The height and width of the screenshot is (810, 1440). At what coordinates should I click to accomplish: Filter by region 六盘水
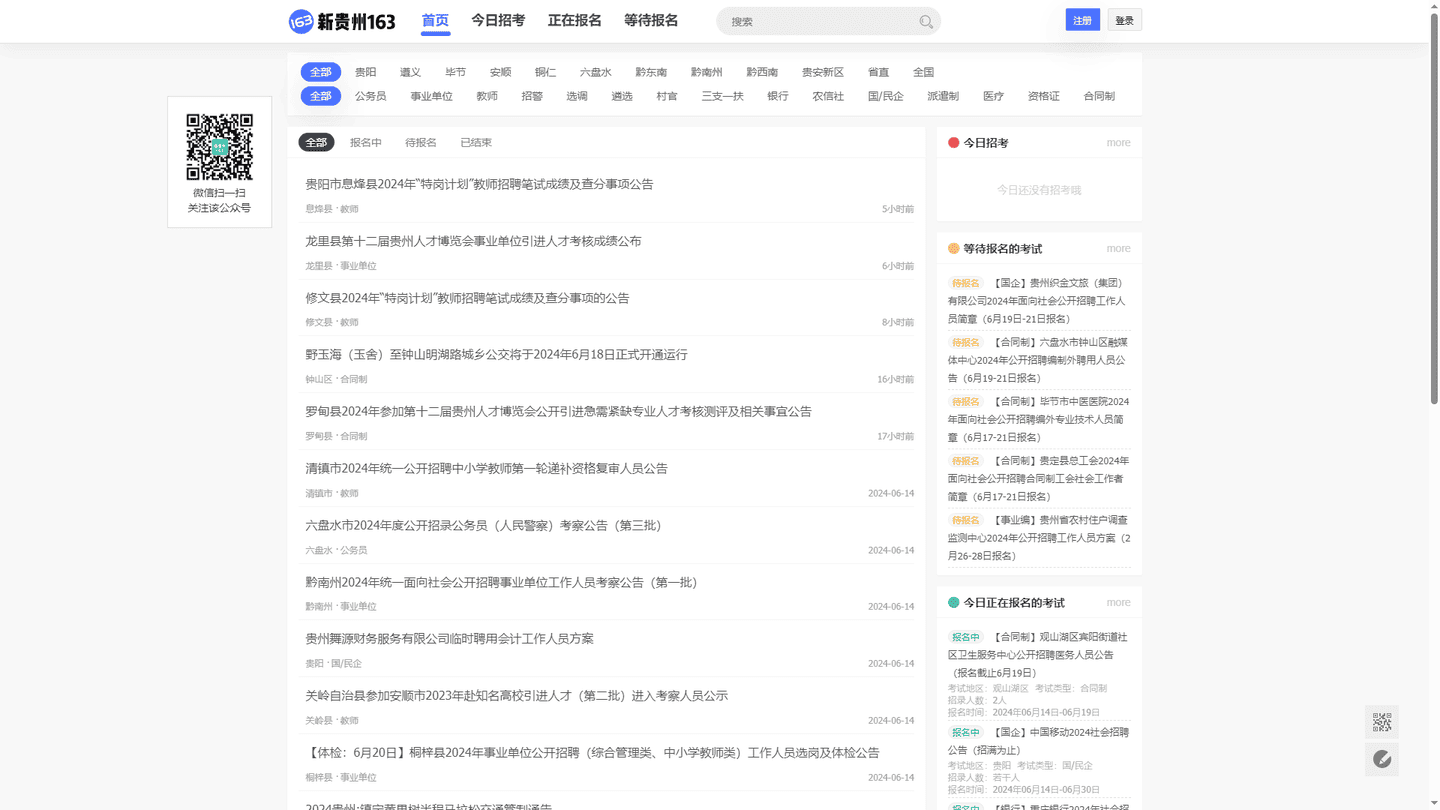(595, 72)
